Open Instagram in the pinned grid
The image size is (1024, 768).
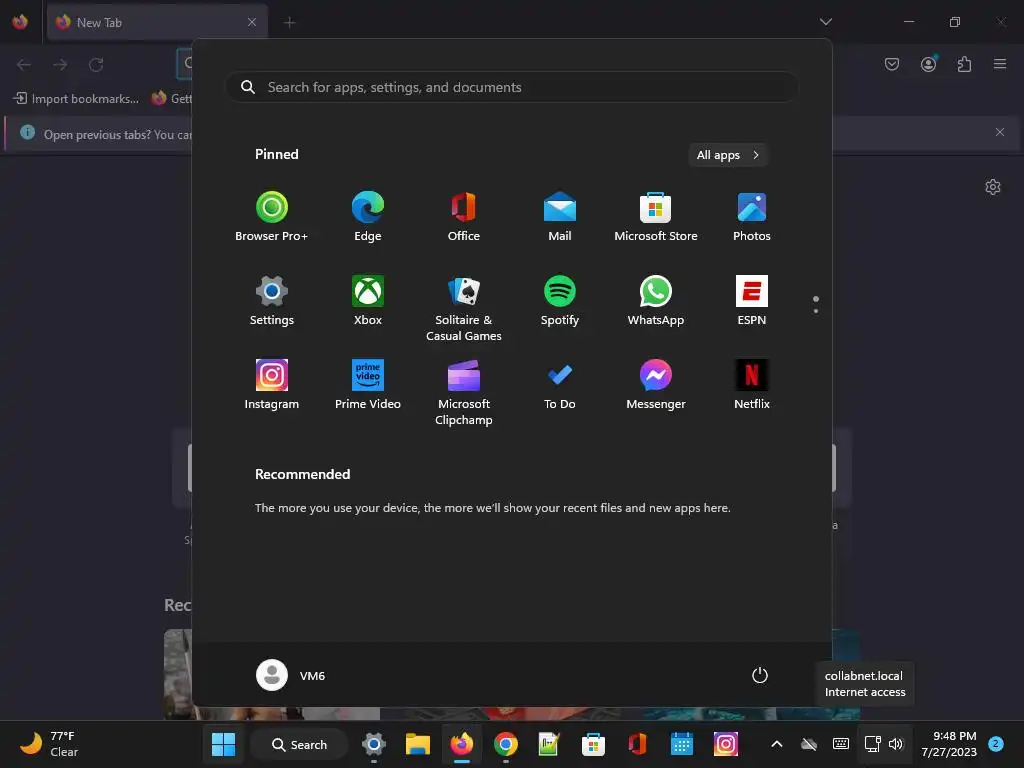tap(272, 385)
